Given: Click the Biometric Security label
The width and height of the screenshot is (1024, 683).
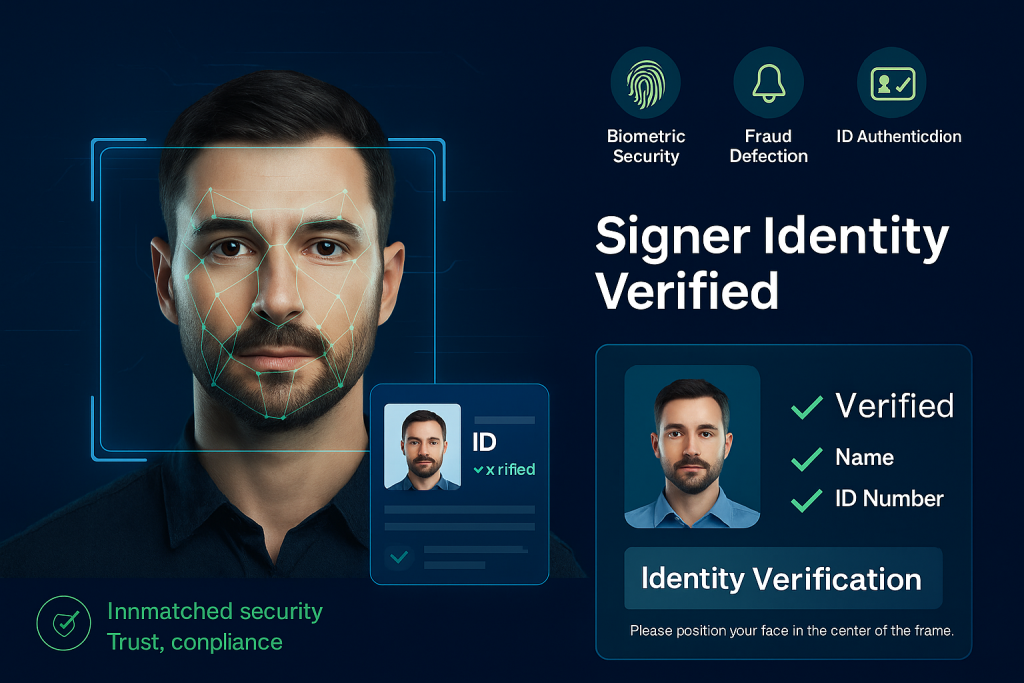Looking at the screenshot, I should 646,146.
